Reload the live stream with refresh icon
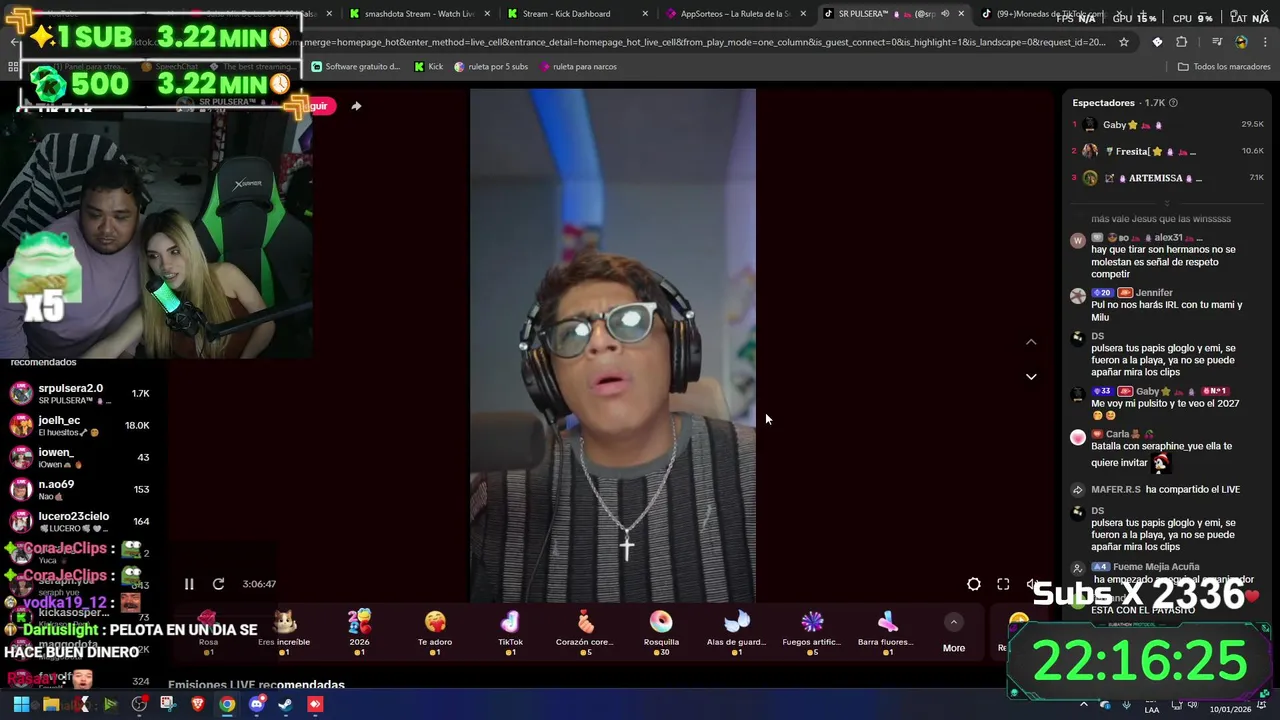Viewport: 1280px width, 720px height. click(x=218, y=584)
